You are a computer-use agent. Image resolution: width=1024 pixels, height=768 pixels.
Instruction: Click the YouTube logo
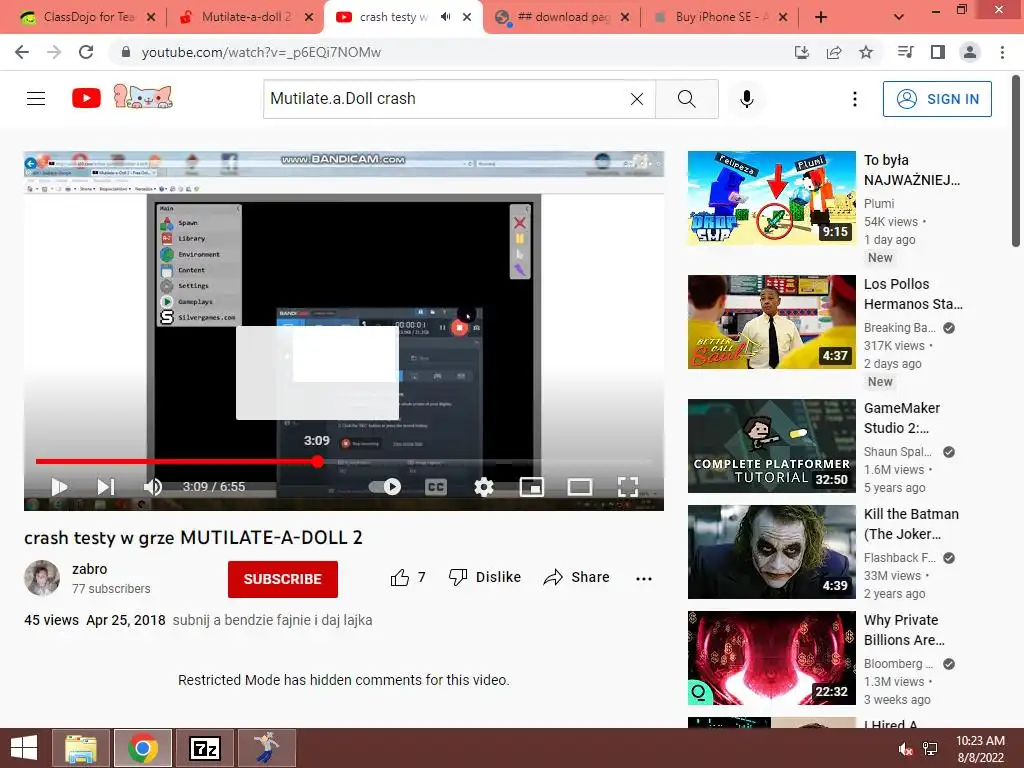86,98
